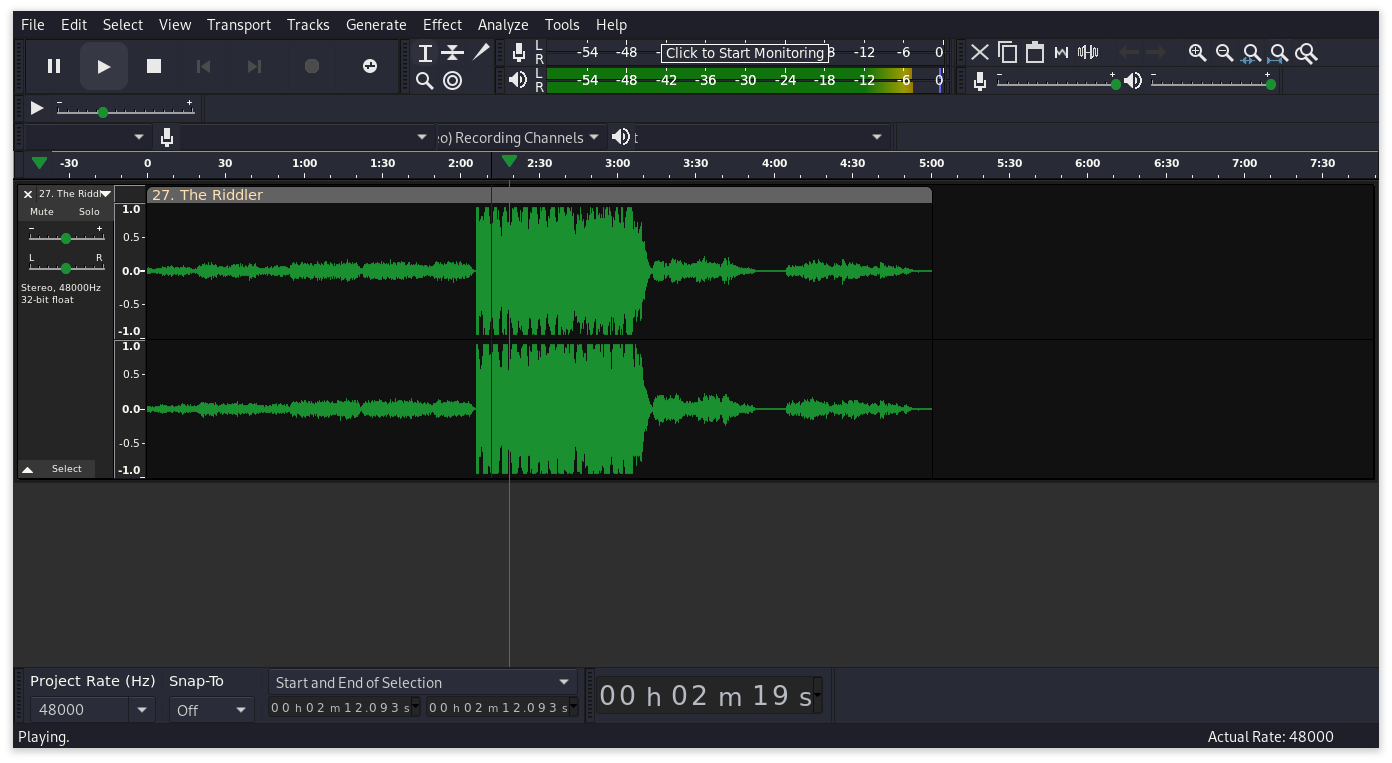1392x763 pixels.
Task: Zoom in on the timeline
Action: coord(1197,52)
